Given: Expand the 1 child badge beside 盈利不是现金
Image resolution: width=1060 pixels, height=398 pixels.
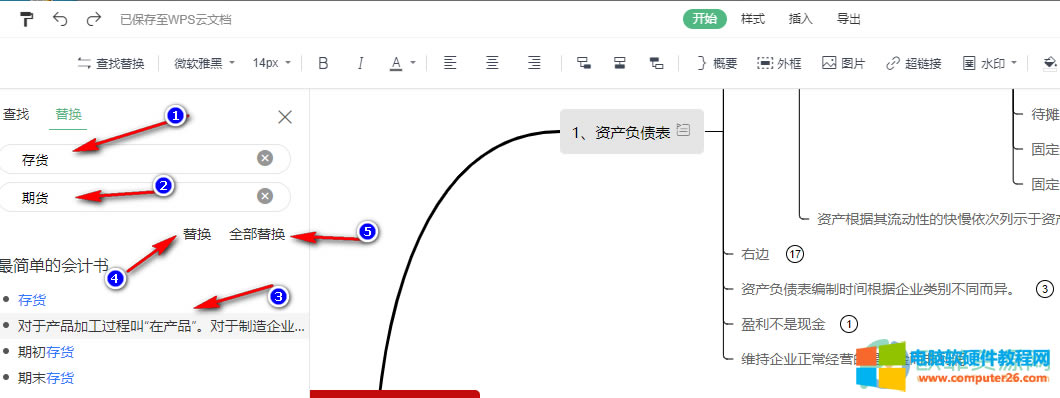Looking at the screenshot, I should [x=848, y=324].
